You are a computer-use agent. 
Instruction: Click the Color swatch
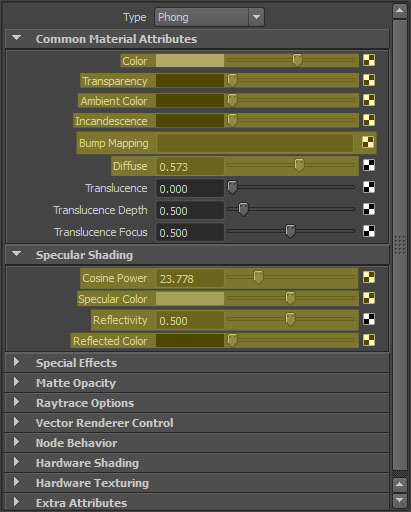pyautogui.click(x=190, y=61)
